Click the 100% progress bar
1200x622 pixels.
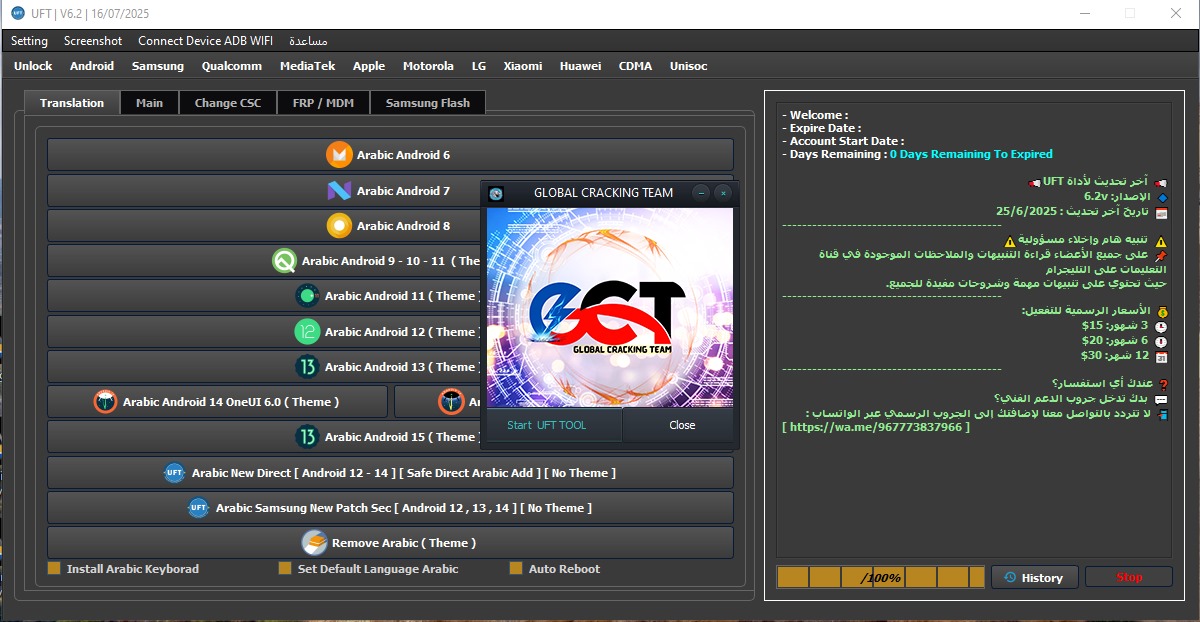[x=881, y=577]
